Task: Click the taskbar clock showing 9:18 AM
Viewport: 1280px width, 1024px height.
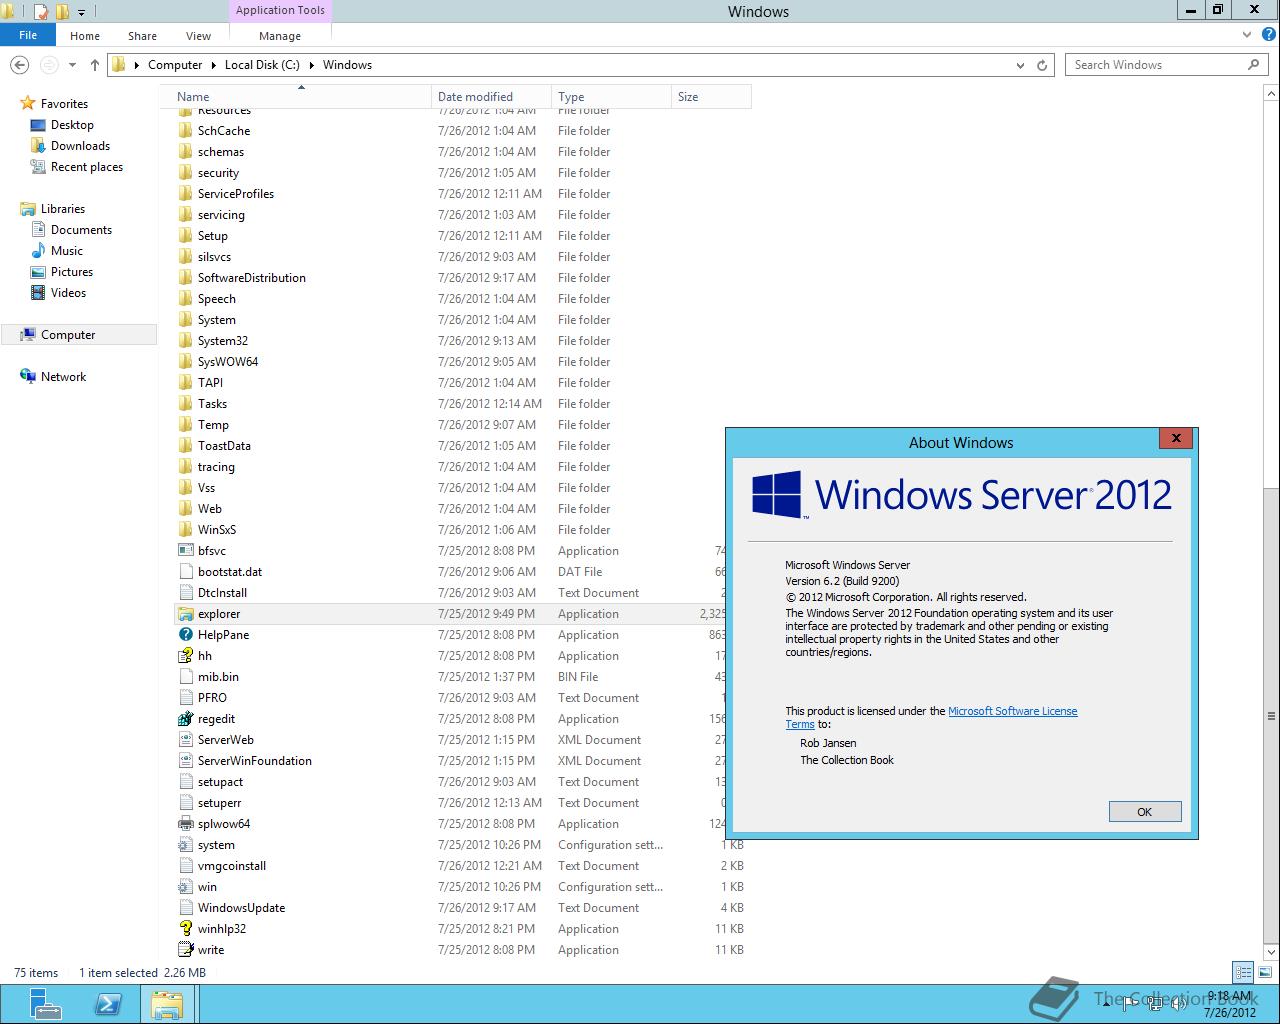Action: (1230, 1004)
